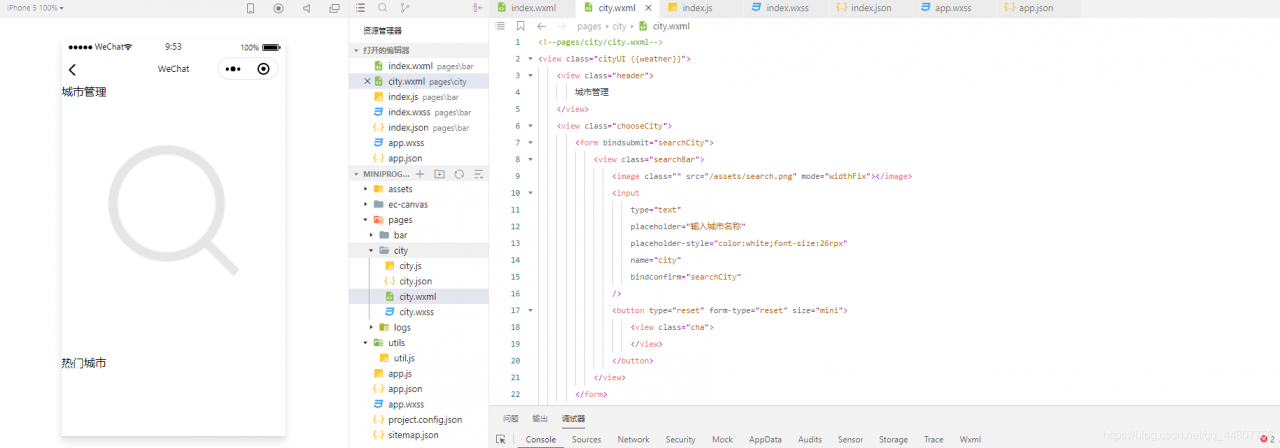
Task: Switch to the index.wxml editor tab
Action: point(532,8)
